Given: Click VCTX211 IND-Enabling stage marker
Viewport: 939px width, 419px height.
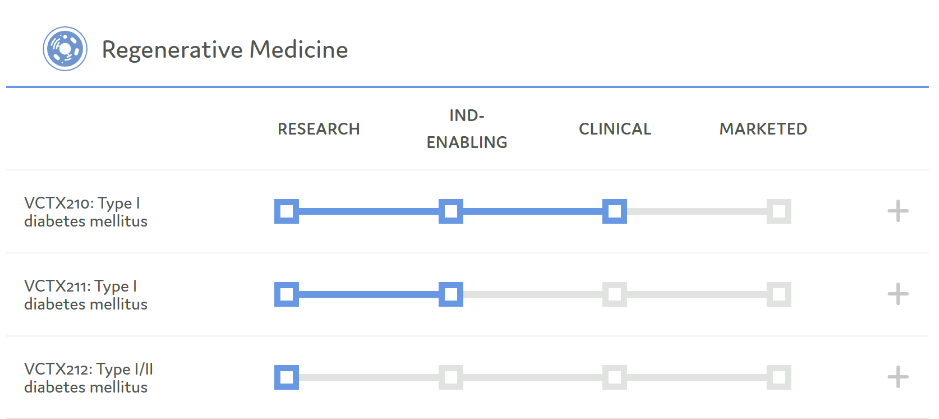Looking at the screenshot, I should (x=451, y=294).
